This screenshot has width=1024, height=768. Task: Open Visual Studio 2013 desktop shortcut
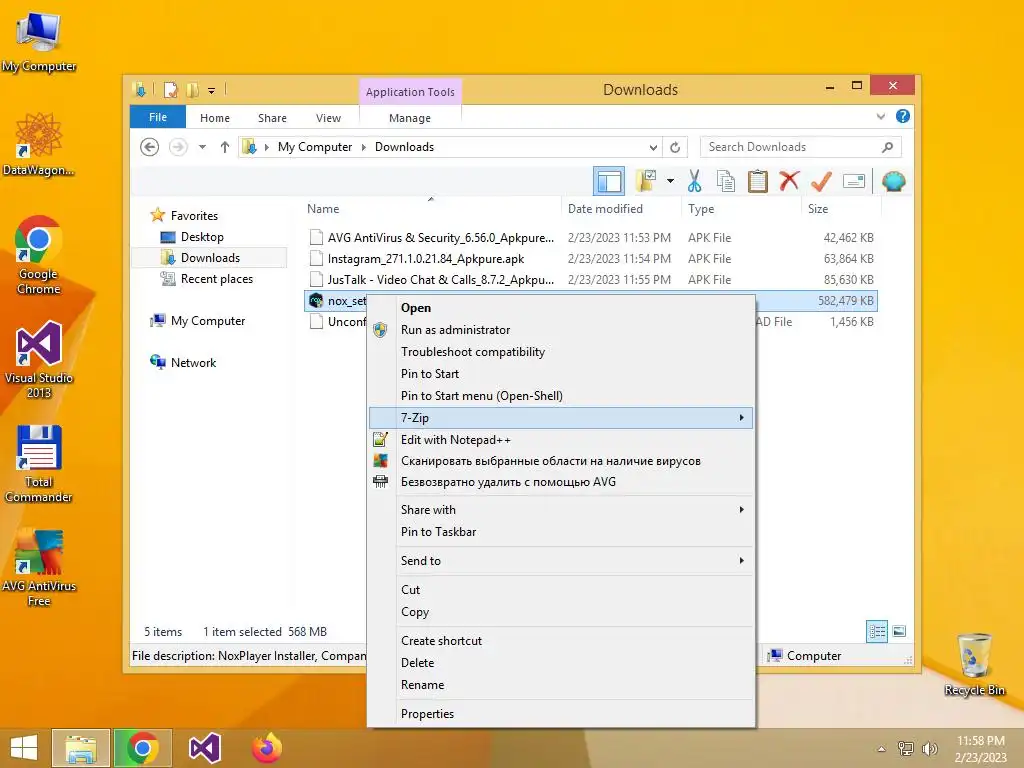(39, 359)
